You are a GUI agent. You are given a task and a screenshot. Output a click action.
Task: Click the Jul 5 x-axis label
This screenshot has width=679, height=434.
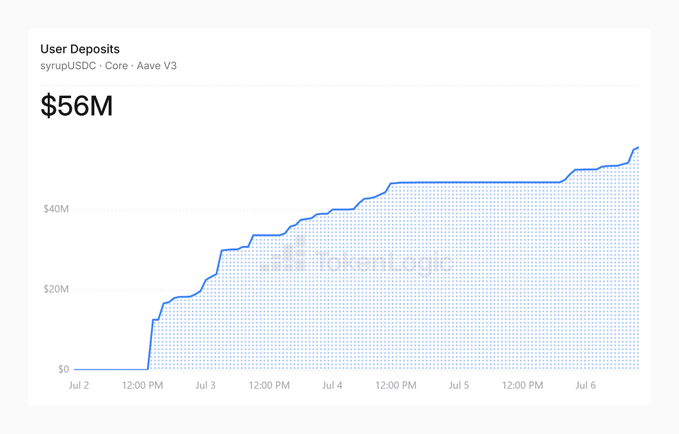[459, 385]
